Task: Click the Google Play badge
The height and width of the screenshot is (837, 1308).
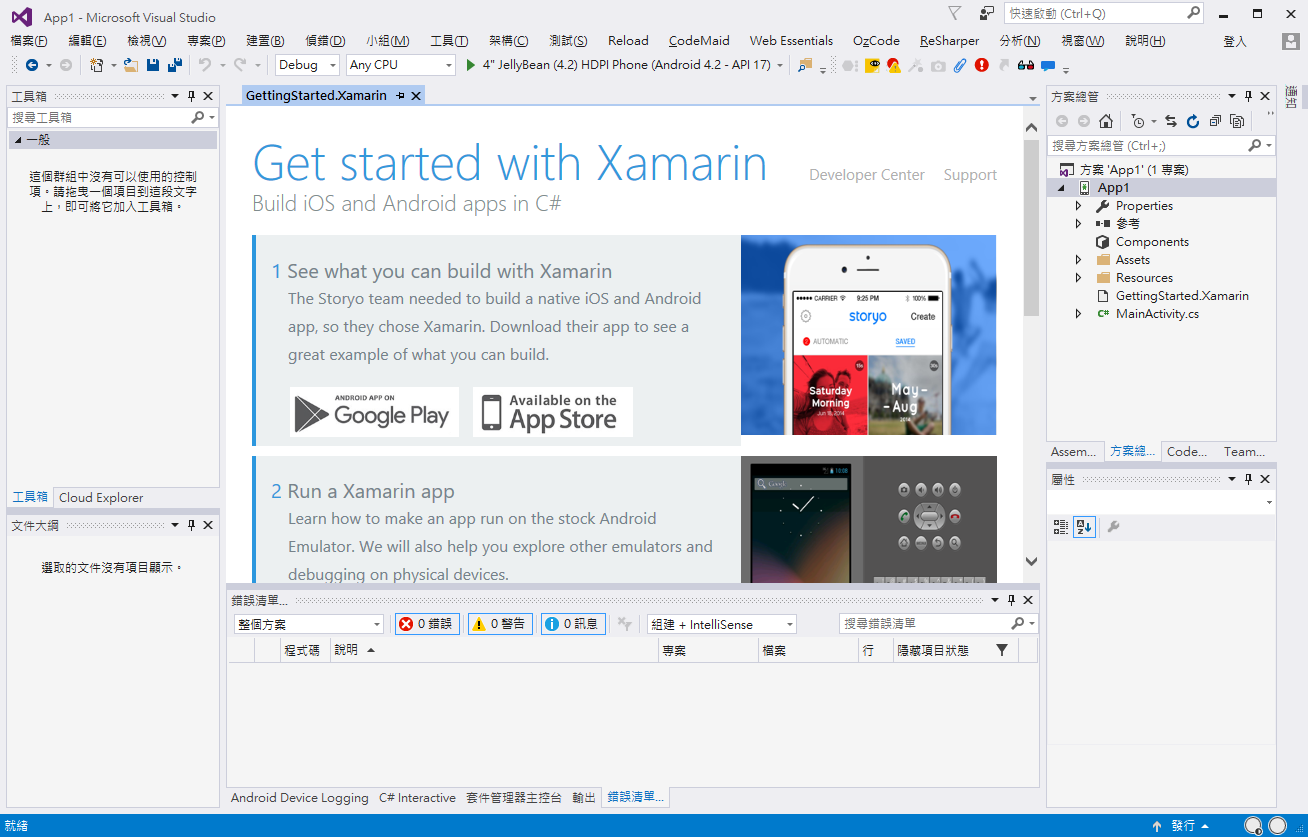Action: [x=375, y=412]
